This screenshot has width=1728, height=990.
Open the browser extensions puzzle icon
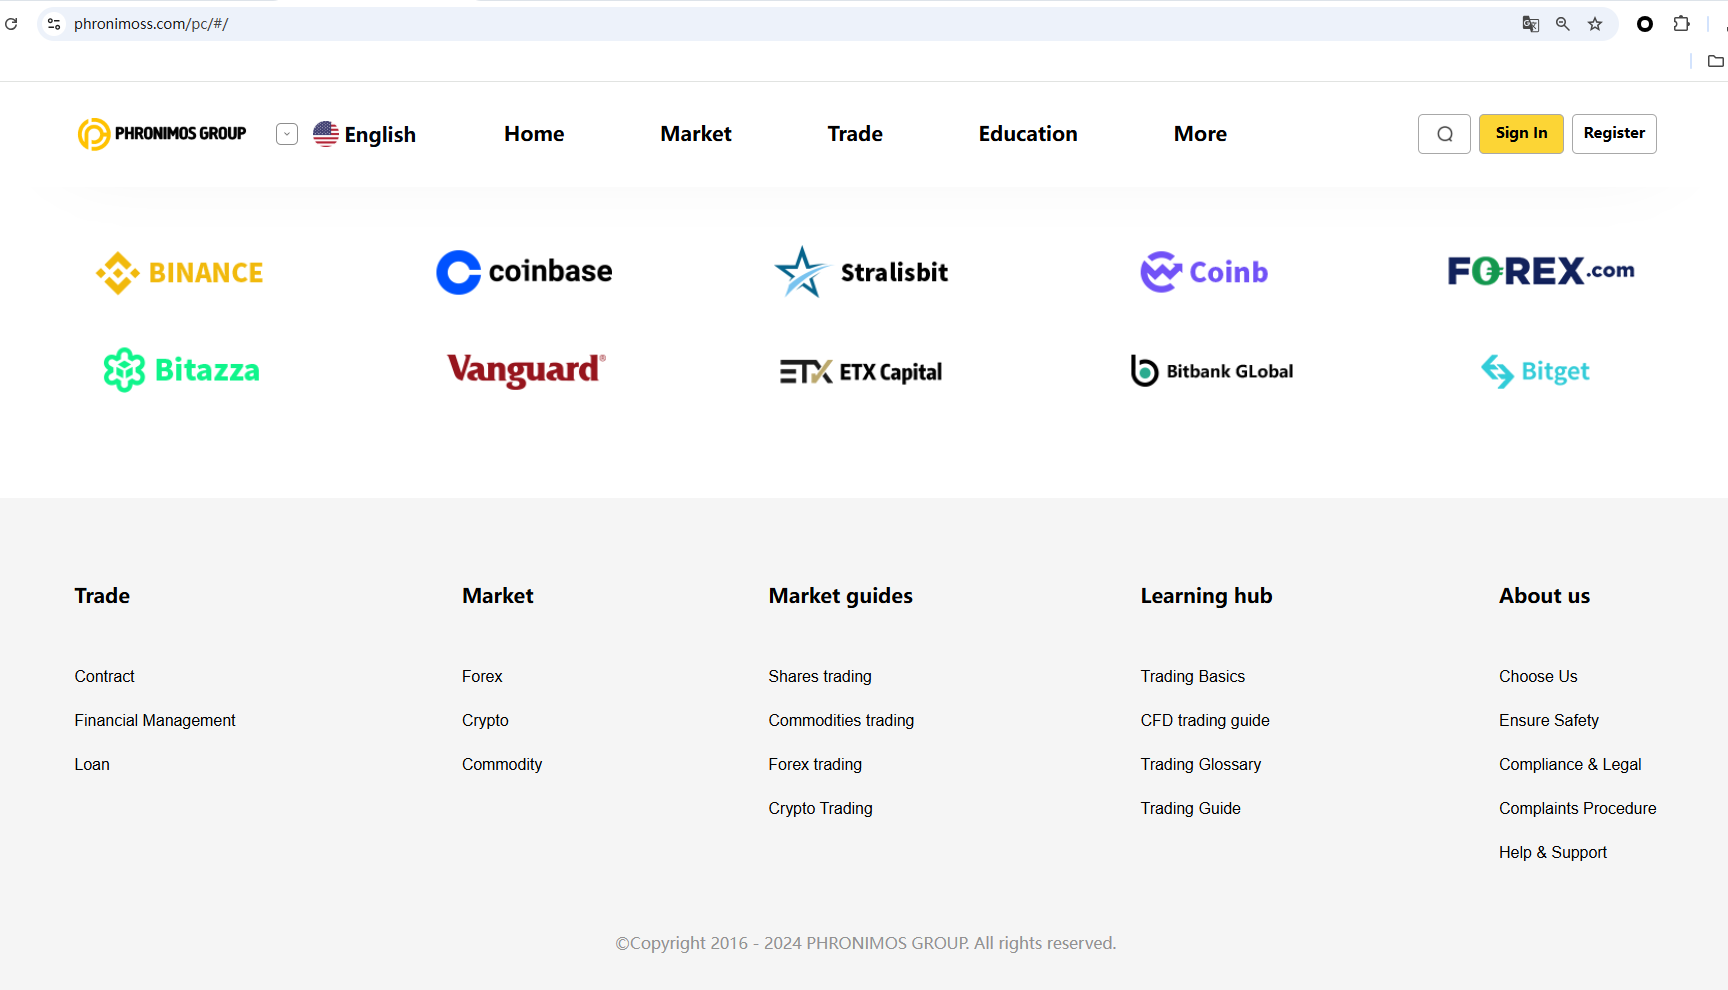click(1682, 24)
